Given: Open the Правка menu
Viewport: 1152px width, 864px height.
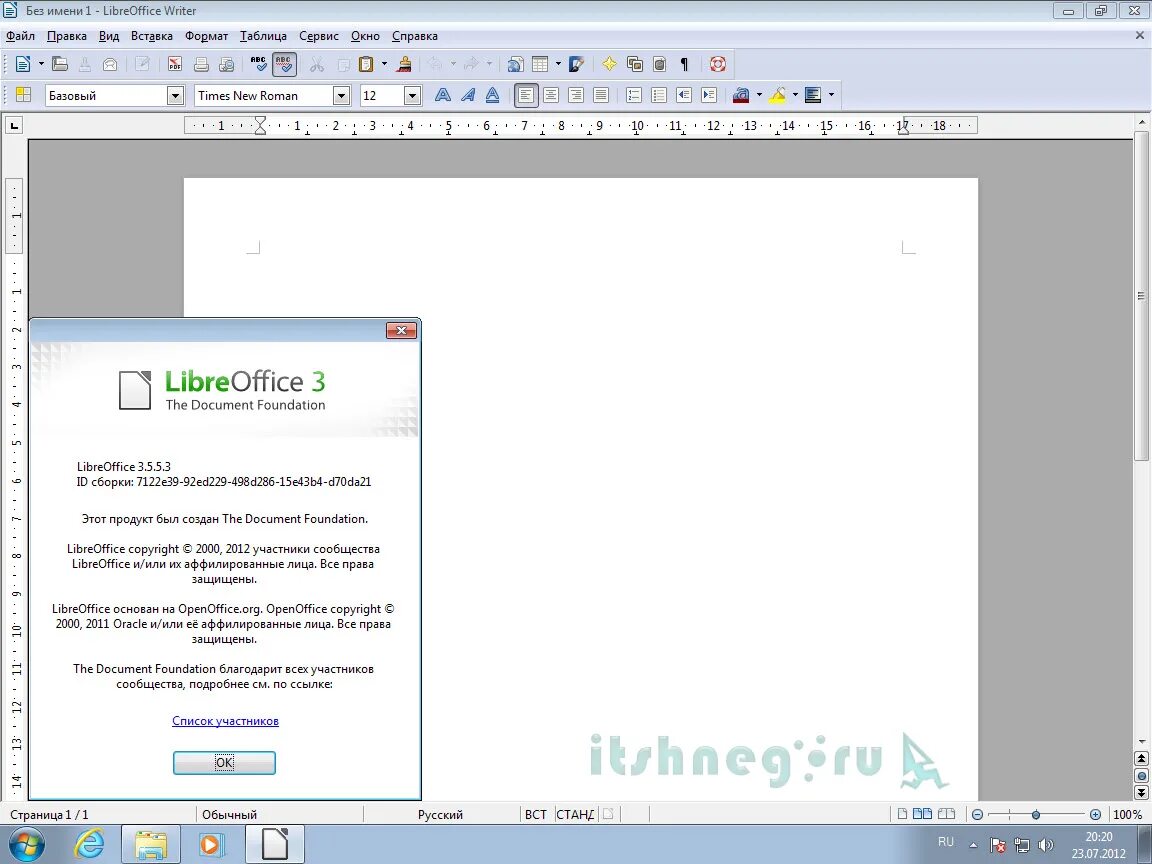Looking at the screenshot, I should pyautogui.click(x=67, y=35).
